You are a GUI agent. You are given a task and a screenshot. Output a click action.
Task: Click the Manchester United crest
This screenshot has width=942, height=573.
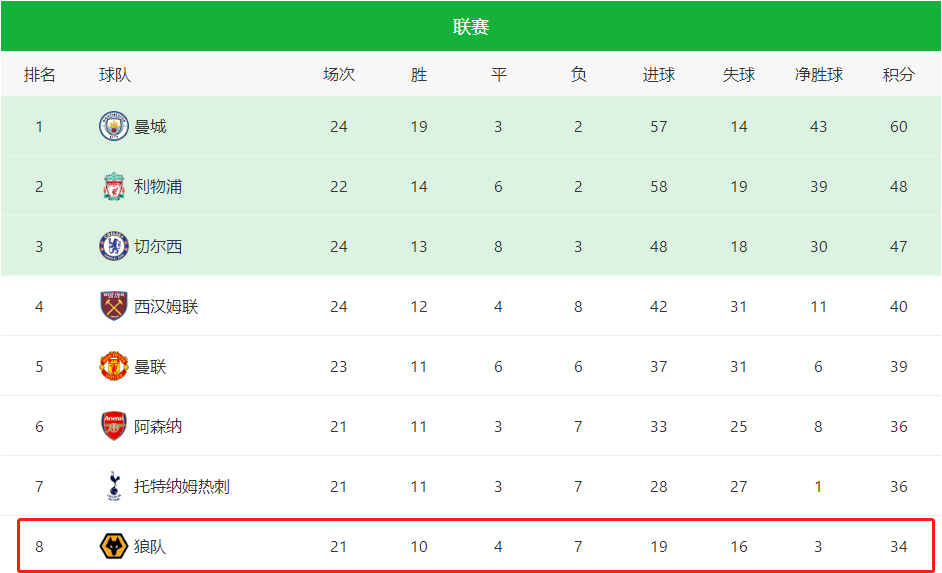tap(114, 366)
